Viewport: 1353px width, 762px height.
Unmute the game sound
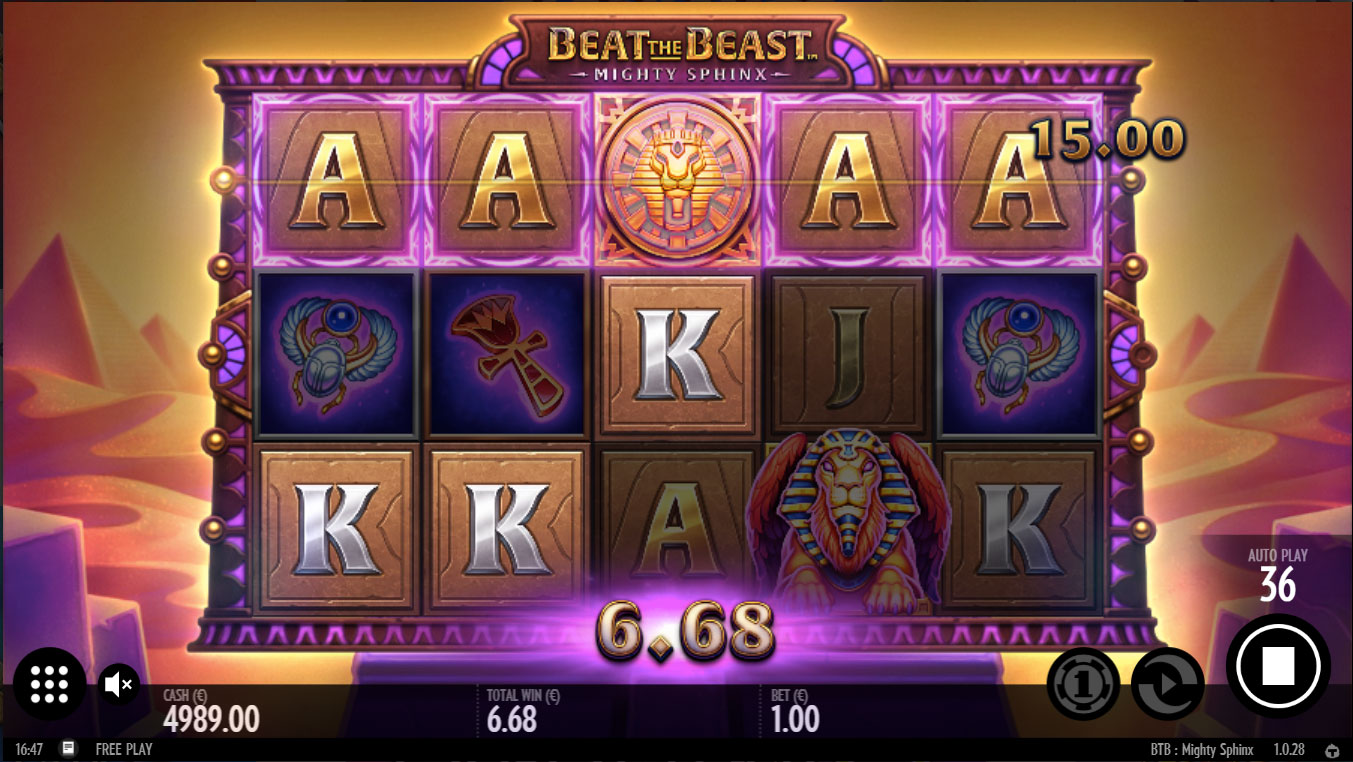tap(120, 684)
